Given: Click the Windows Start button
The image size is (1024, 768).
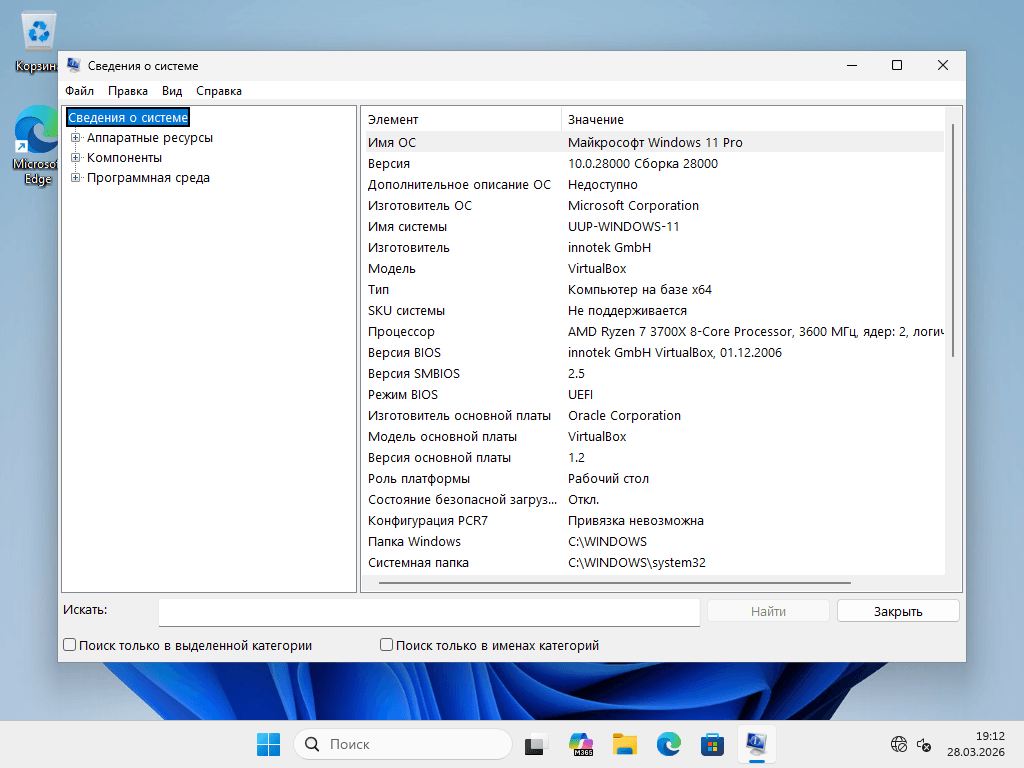Looking at the screenshot, I should coord(268,744).
